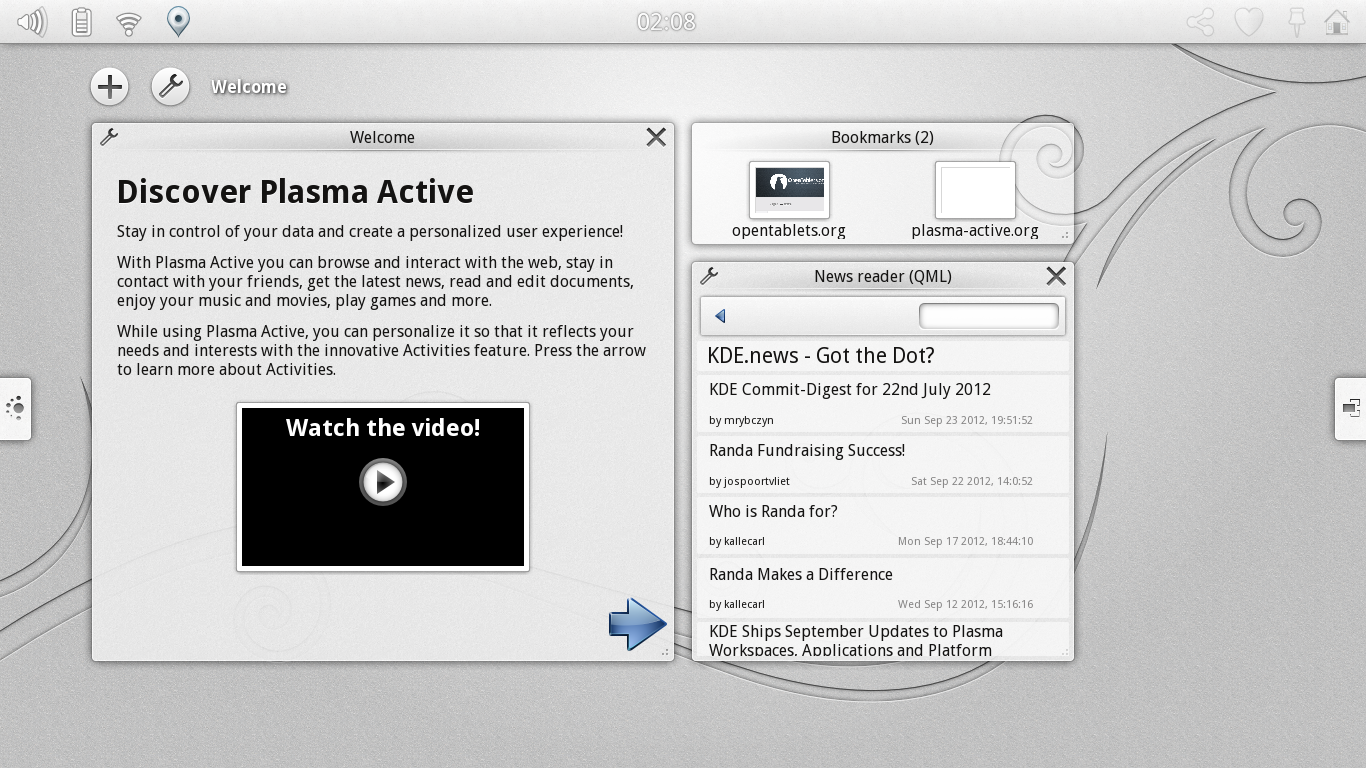Expand the right edge activity switcher handle
This screenshot has width=1366, height=768.
(x=1350, y=408)
